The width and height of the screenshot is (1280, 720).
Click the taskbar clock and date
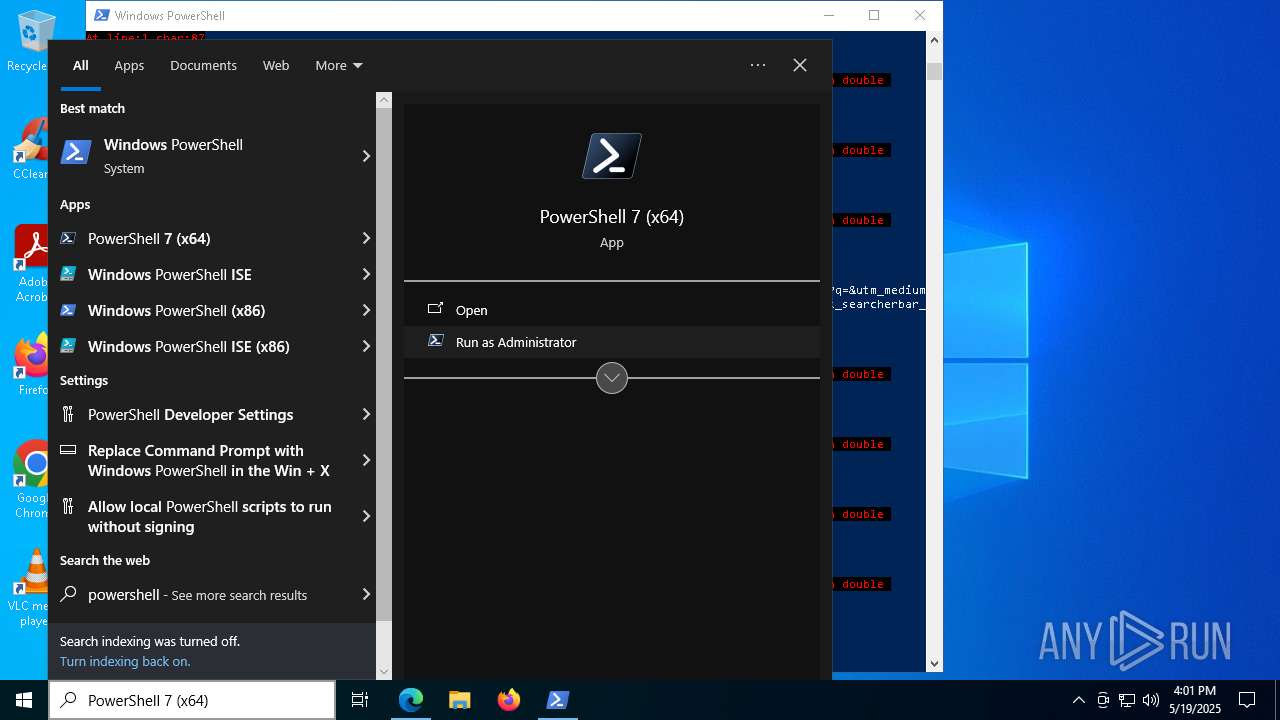pyautogui.click(x=1195, y=700)
